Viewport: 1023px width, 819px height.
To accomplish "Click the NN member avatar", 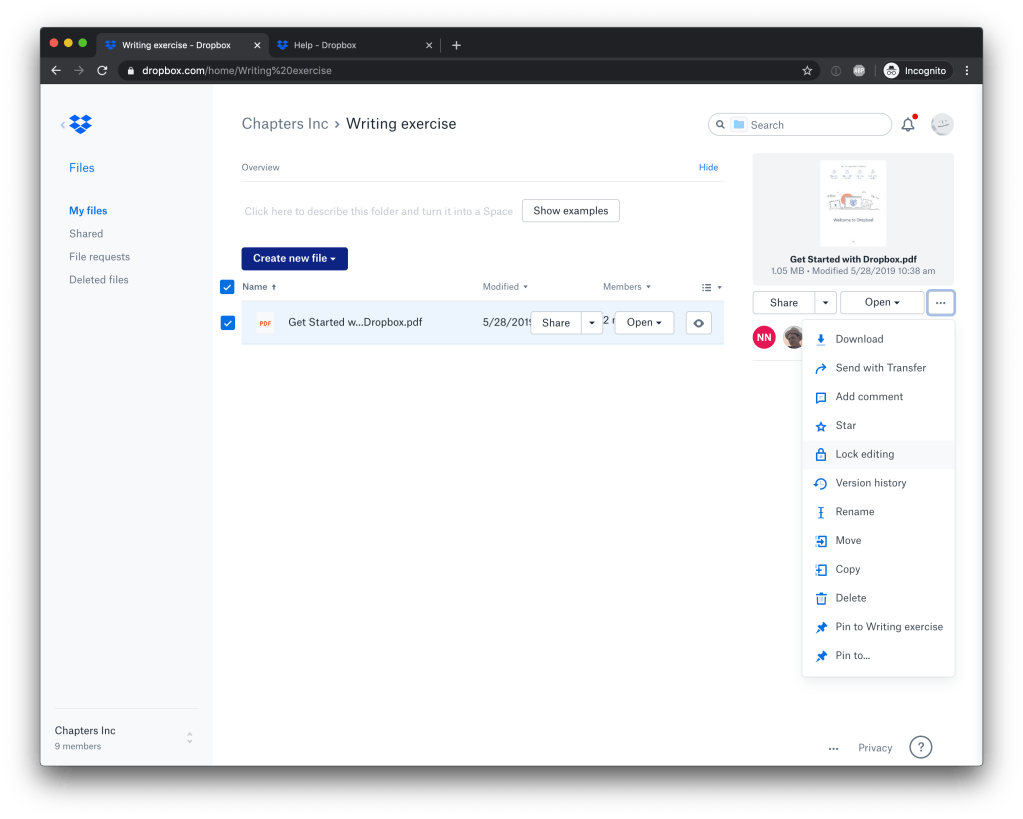I will pos(764,337).
